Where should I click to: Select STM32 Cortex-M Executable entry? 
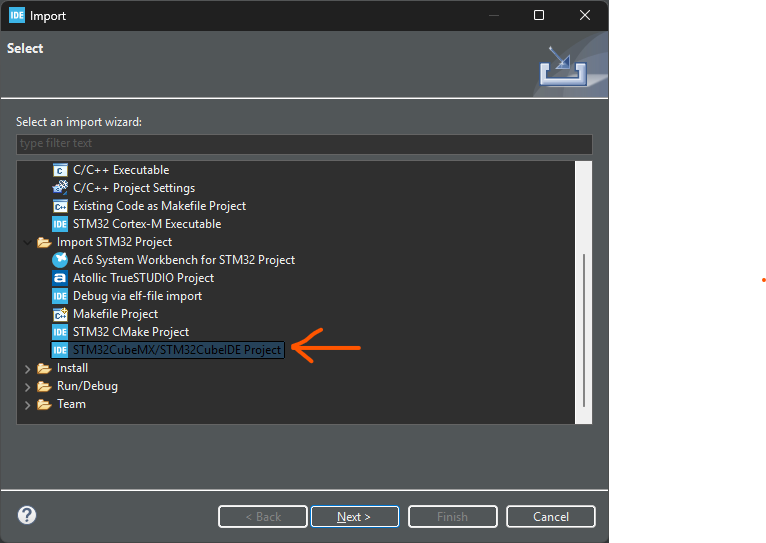[147, 224]
